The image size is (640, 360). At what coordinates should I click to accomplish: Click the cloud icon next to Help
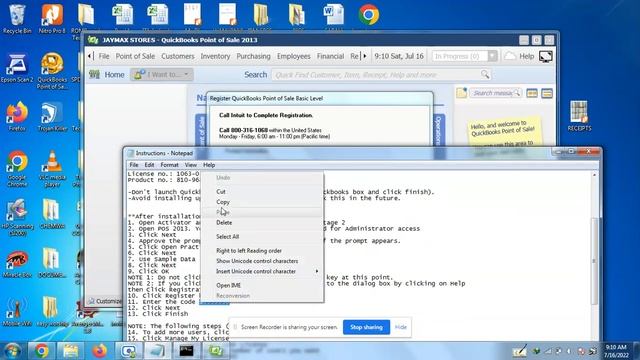click(510, 56)
